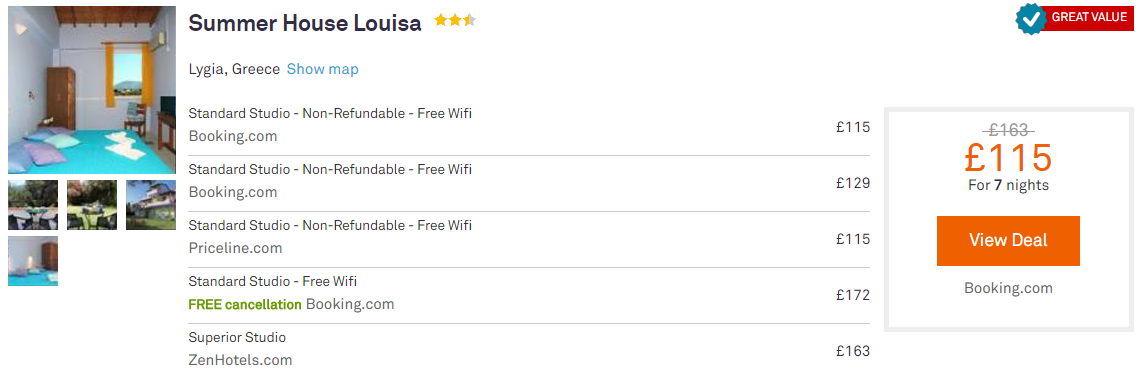This screenshot has height=377, width=1136.
Task: Click the star rating next to the hotel name
Action: click(x=455, y=20)
